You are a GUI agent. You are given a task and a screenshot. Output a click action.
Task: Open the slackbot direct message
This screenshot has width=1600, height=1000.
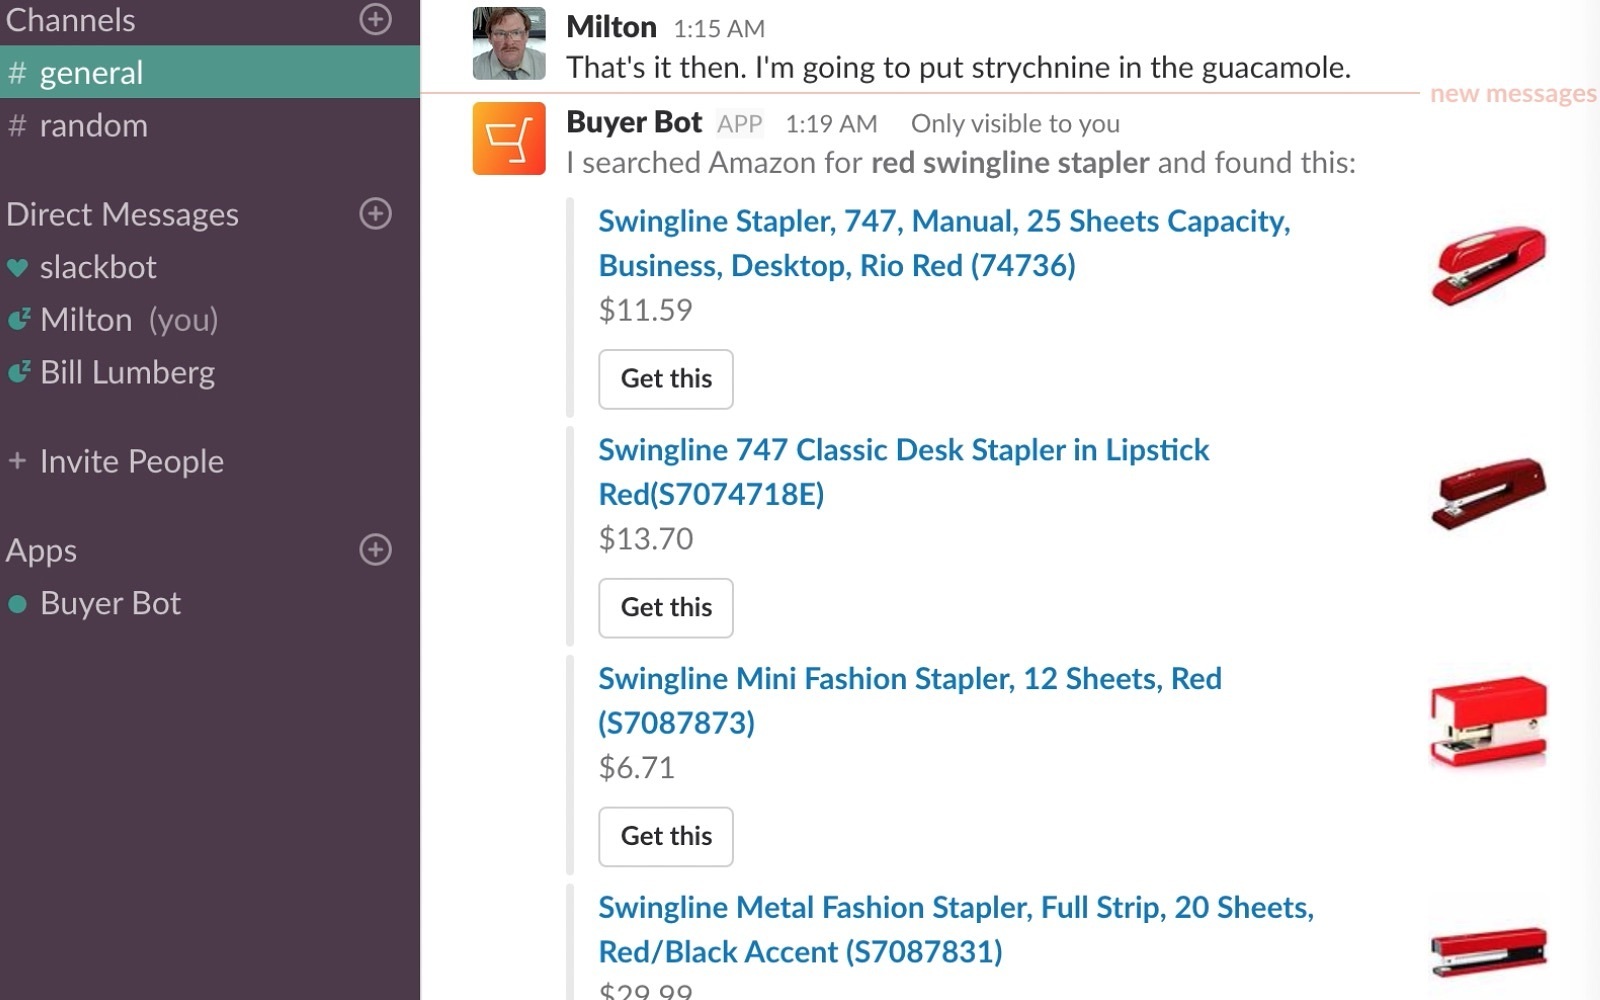pos(98,267)
